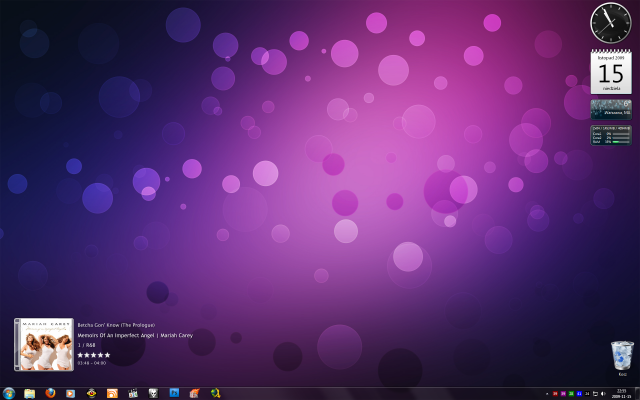Open Windows Media Player taskbar icon

pyautogui.click(x=71, y=393)
